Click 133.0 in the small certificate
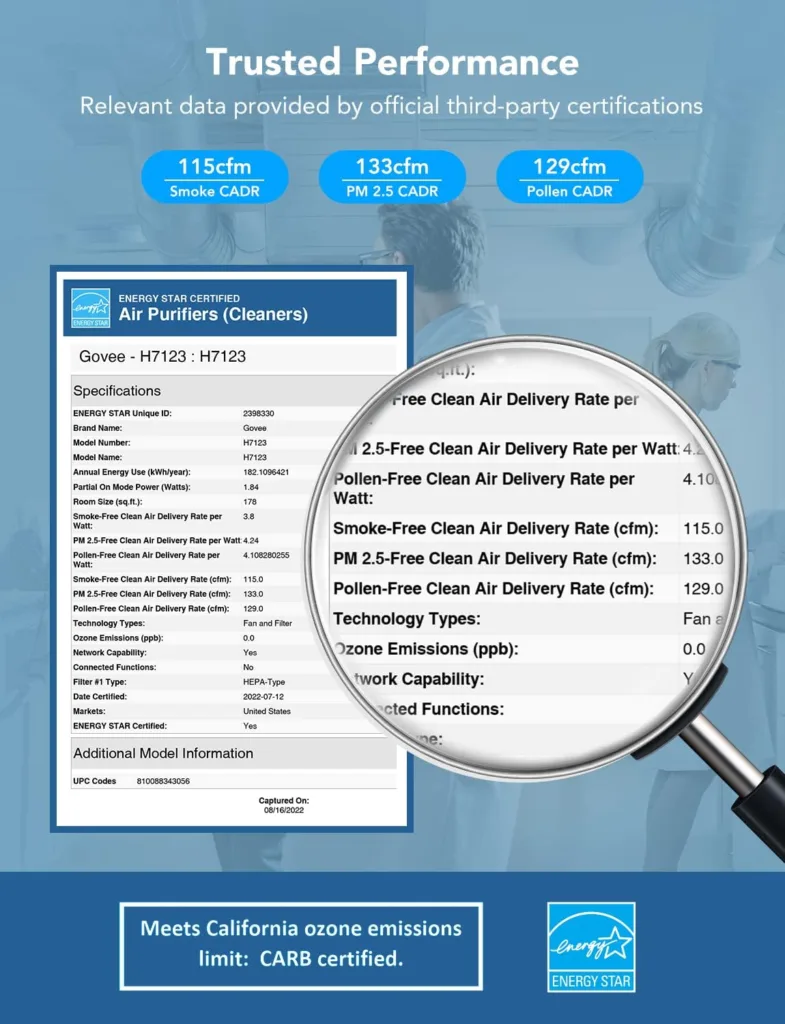 coord(253,594)
